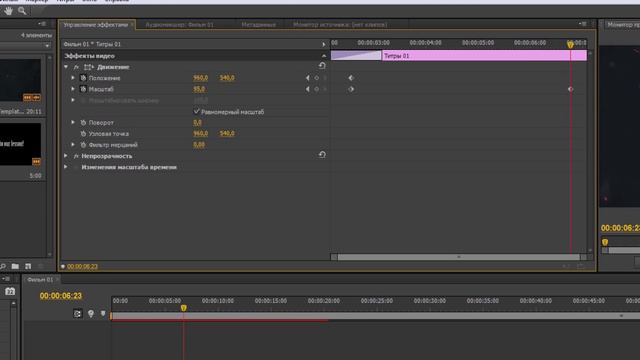Open the Метаданные tab
This screenshot has height=360, width=640.
[258, 24]
